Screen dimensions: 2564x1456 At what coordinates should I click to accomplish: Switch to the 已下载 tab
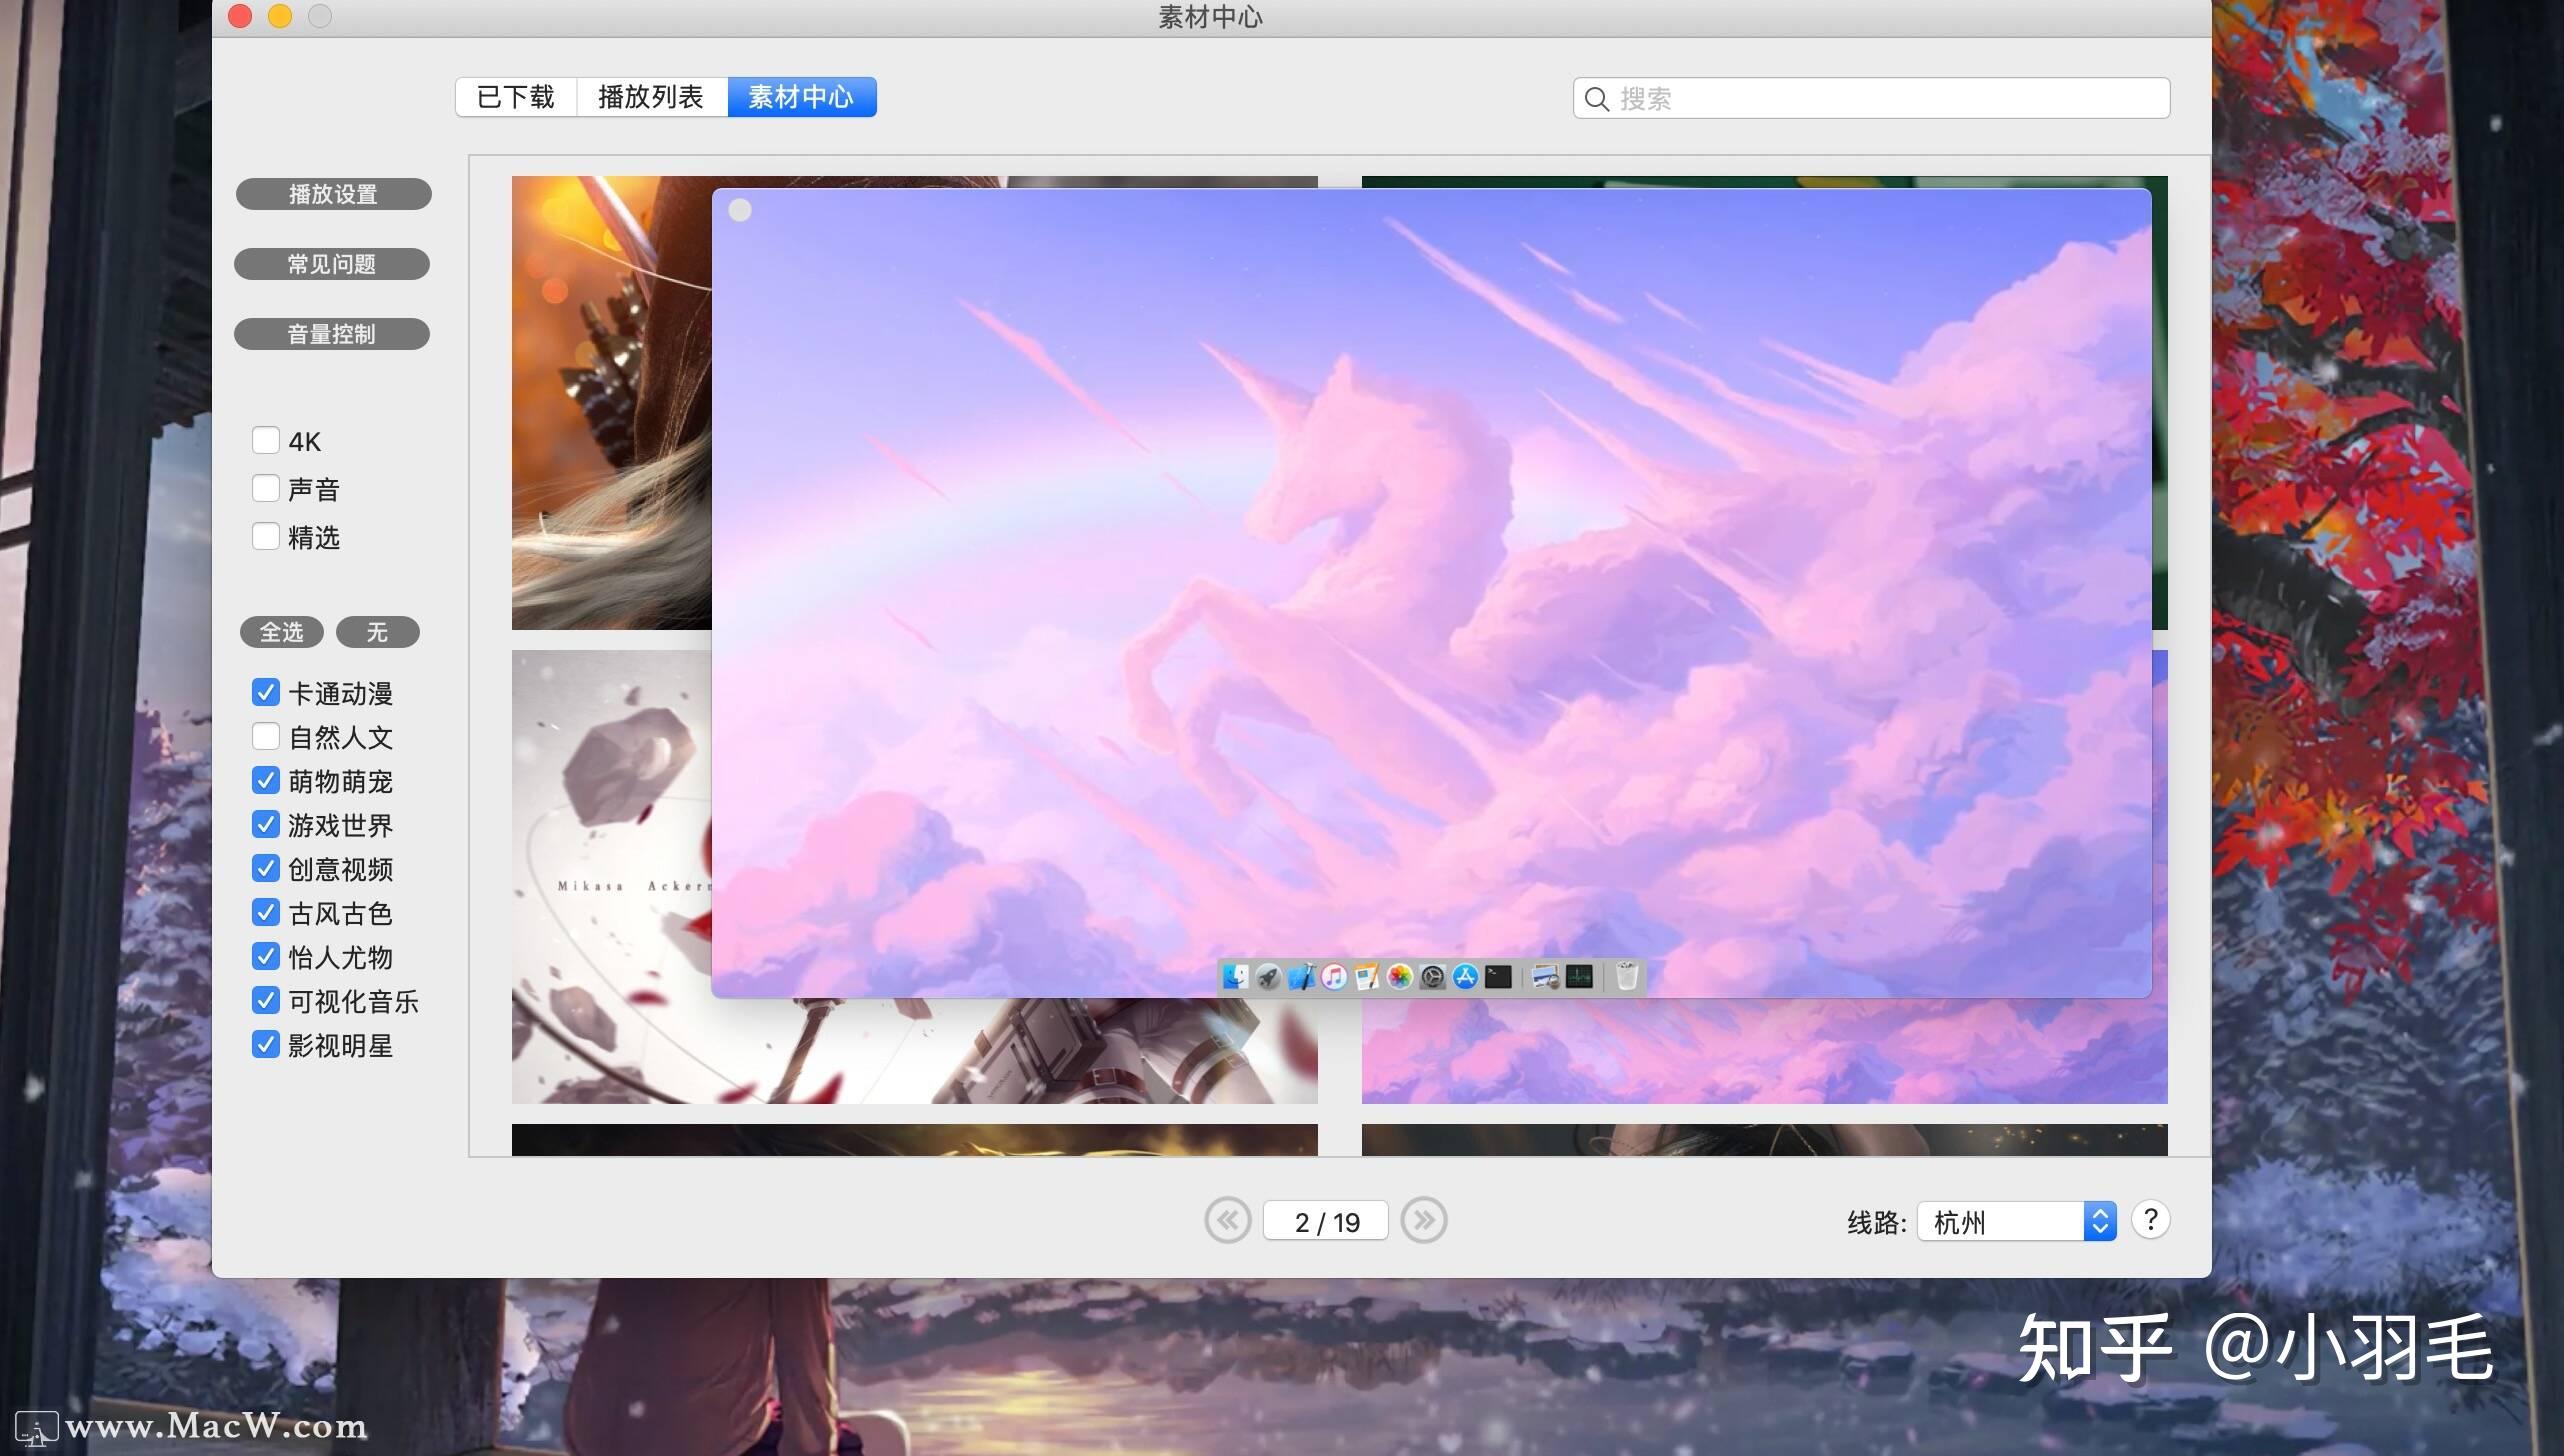(x=516, y=96)
